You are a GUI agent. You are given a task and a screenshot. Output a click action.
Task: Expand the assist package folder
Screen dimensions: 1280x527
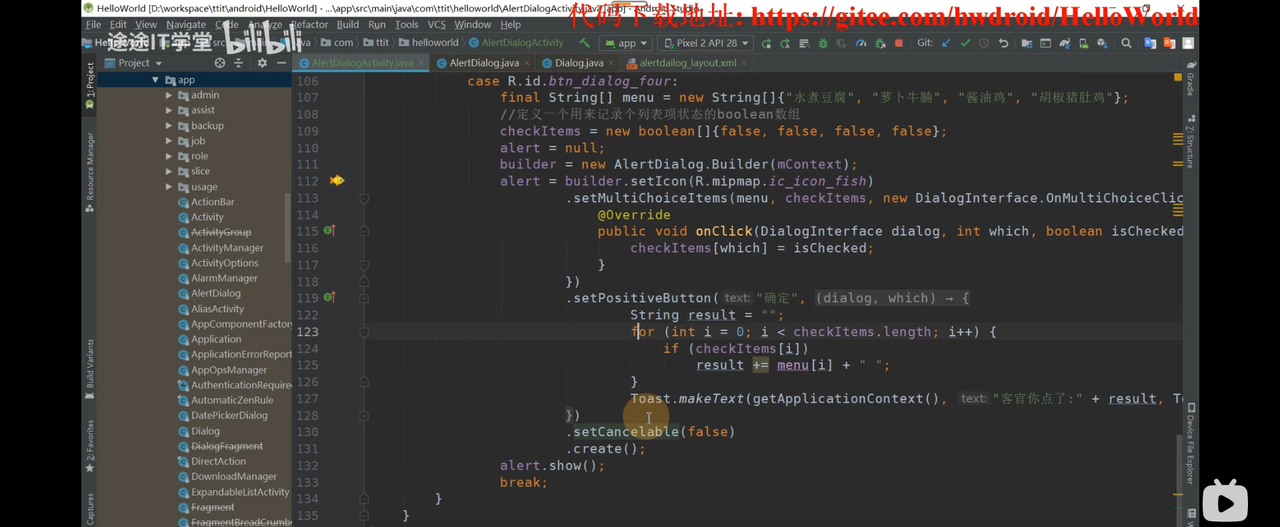tap(169, 110)
